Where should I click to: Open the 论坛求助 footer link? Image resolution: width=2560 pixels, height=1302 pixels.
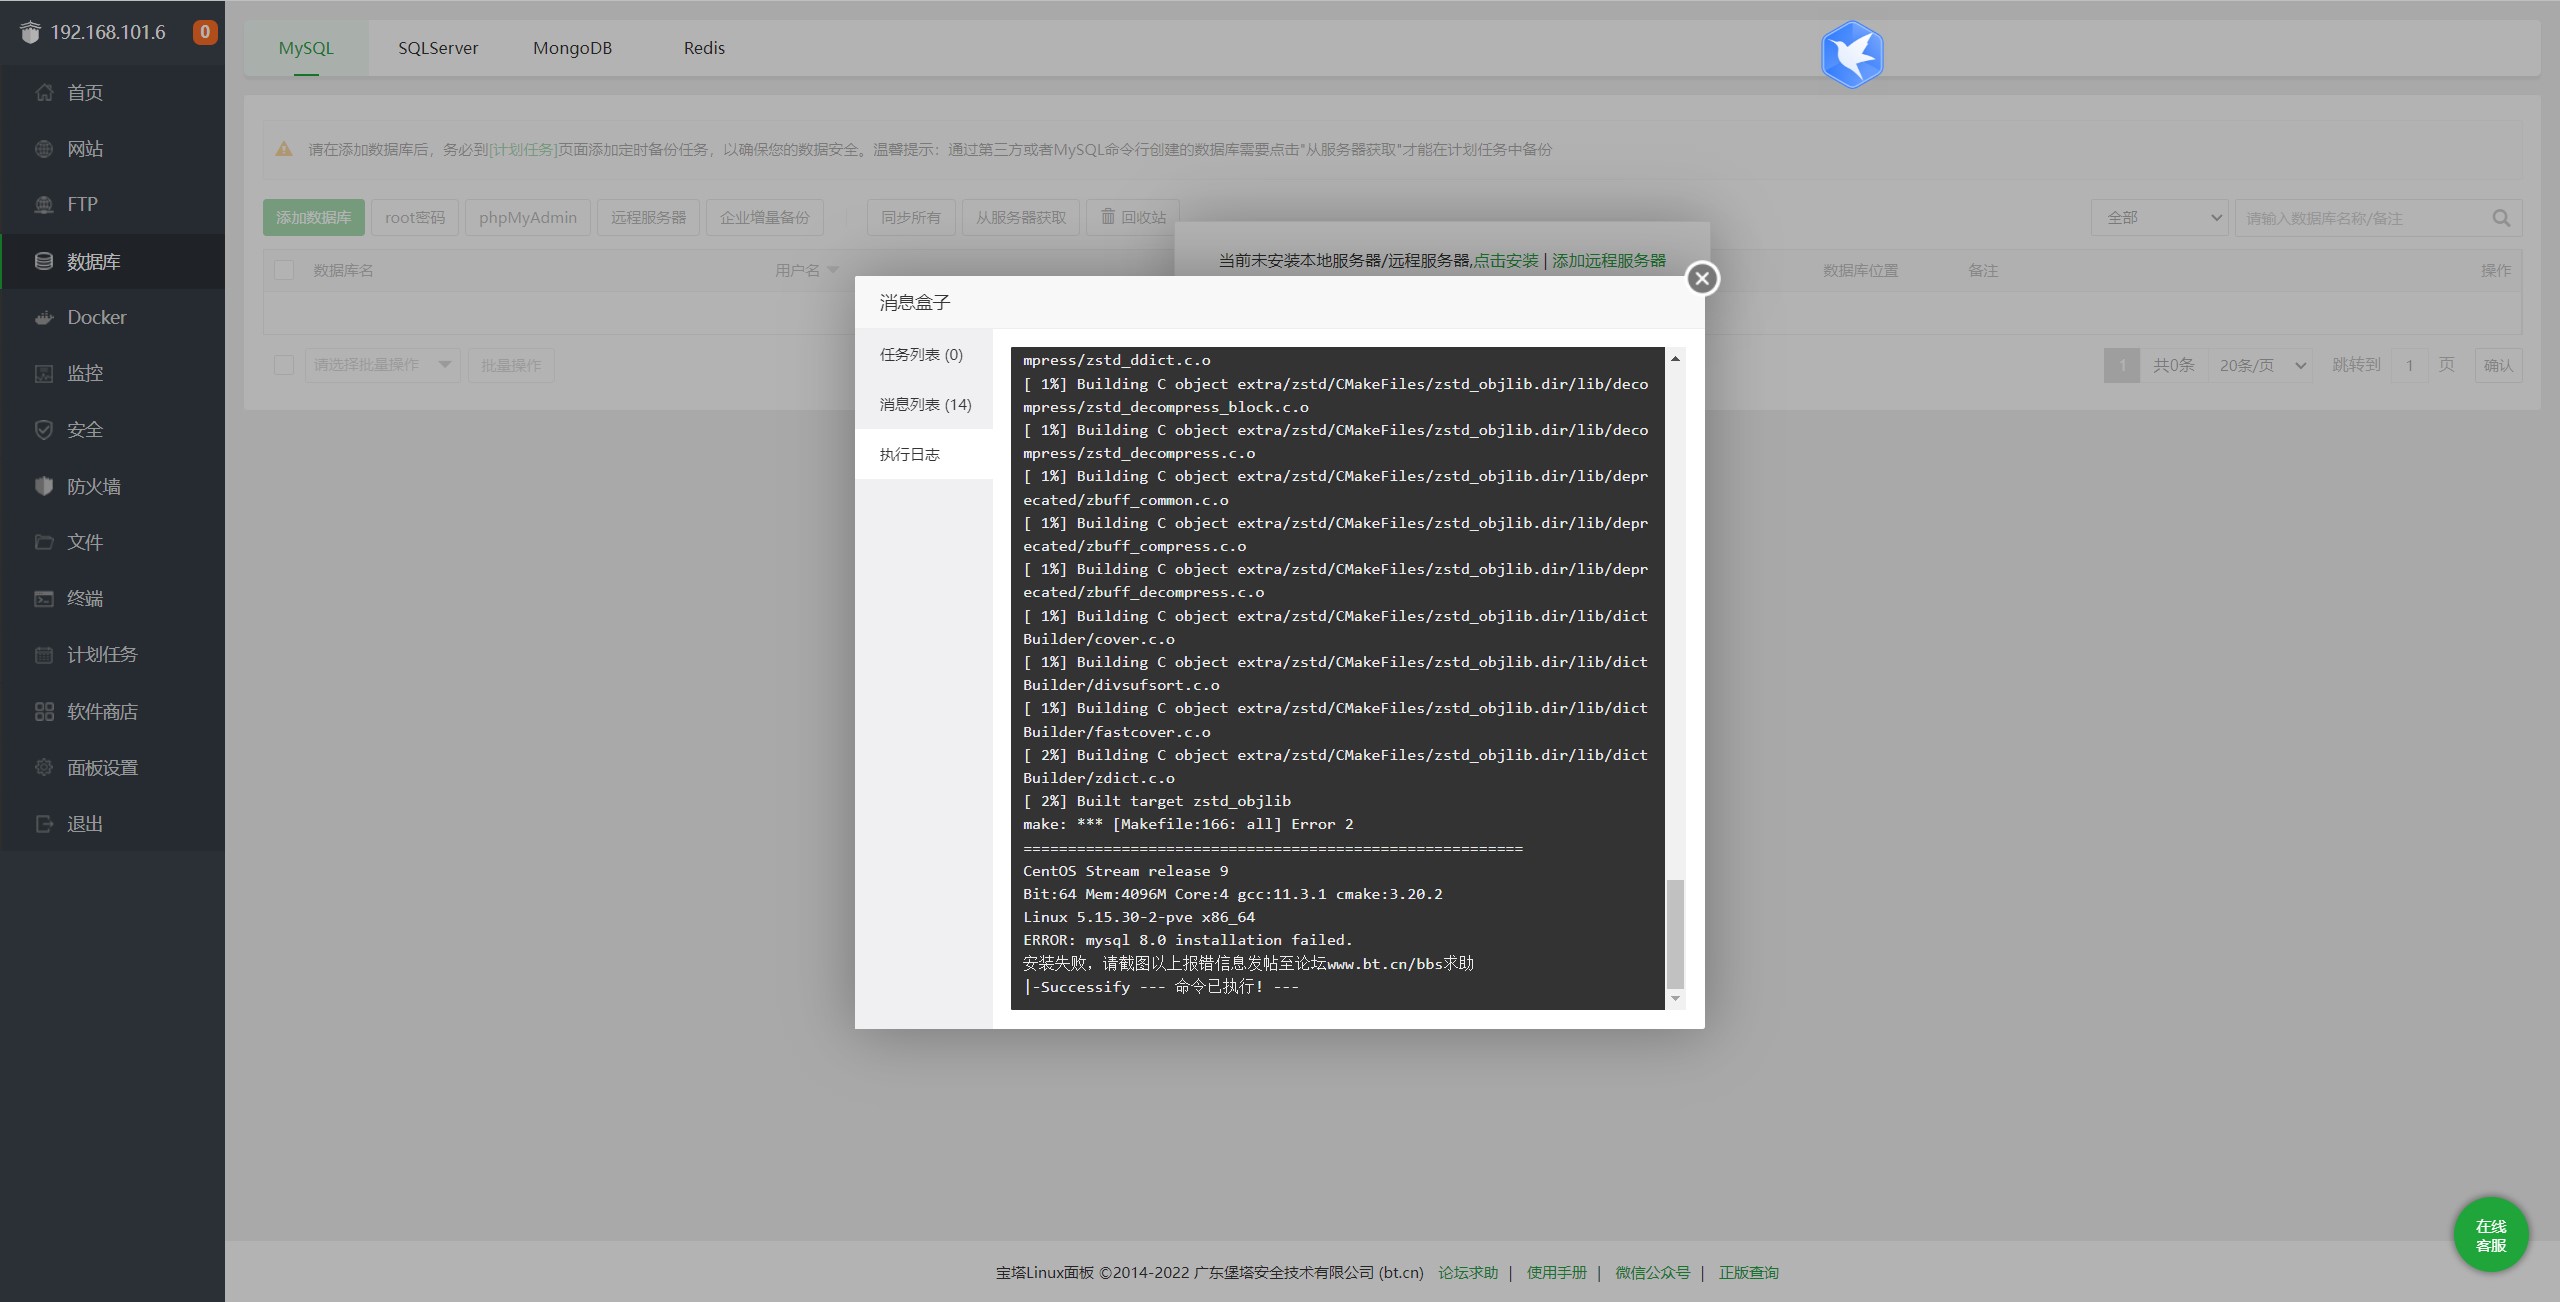(1468, 1272)
